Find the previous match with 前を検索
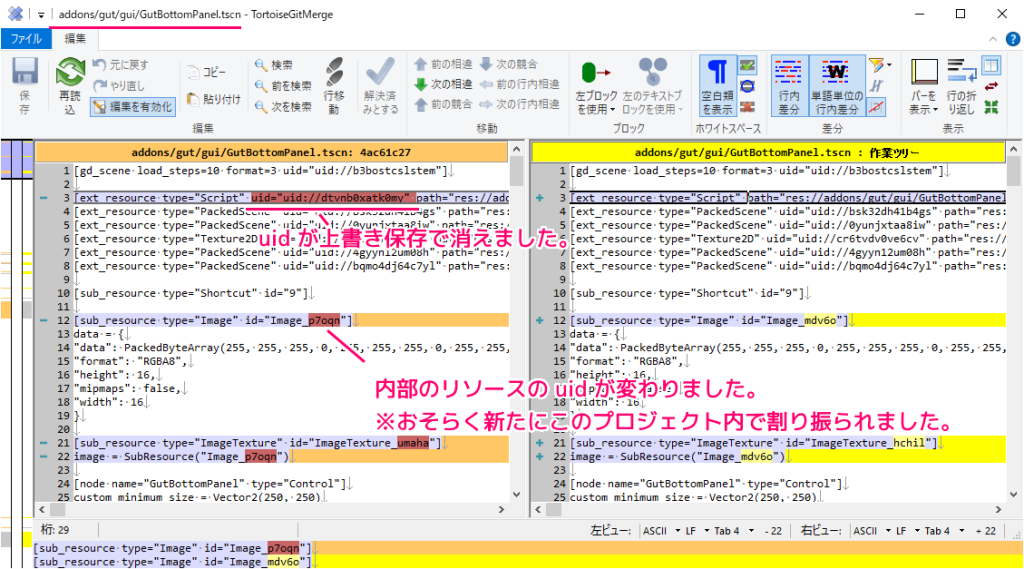This screenshot has height=569, width=1024. tap(283, 86)
